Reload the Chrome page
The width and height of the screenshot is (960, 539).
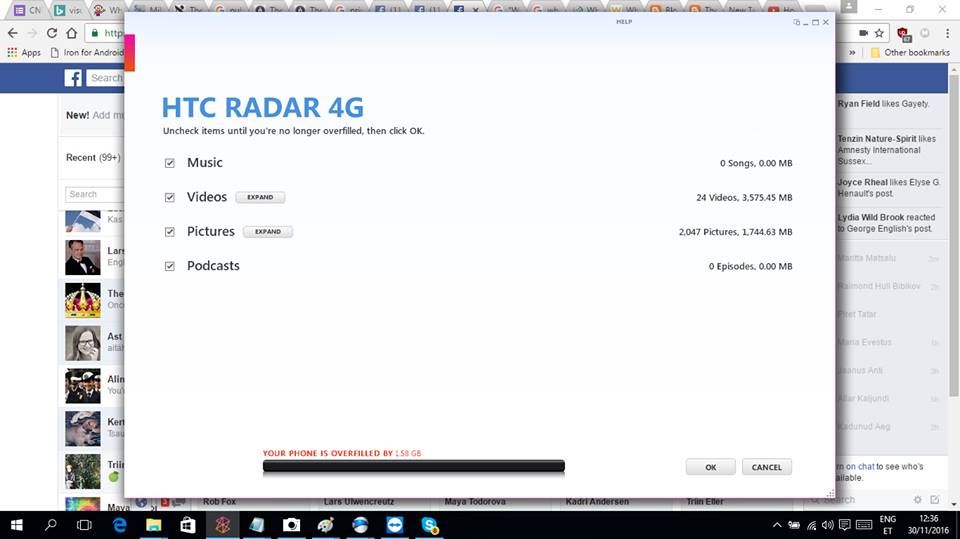[52, 33]
